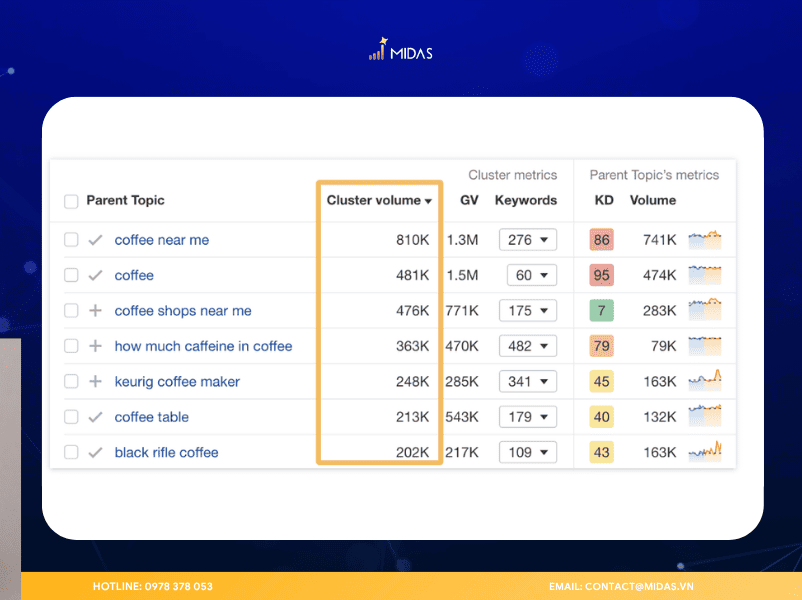Click plus icon beside how much caffeine in coffee

[95, 346]
